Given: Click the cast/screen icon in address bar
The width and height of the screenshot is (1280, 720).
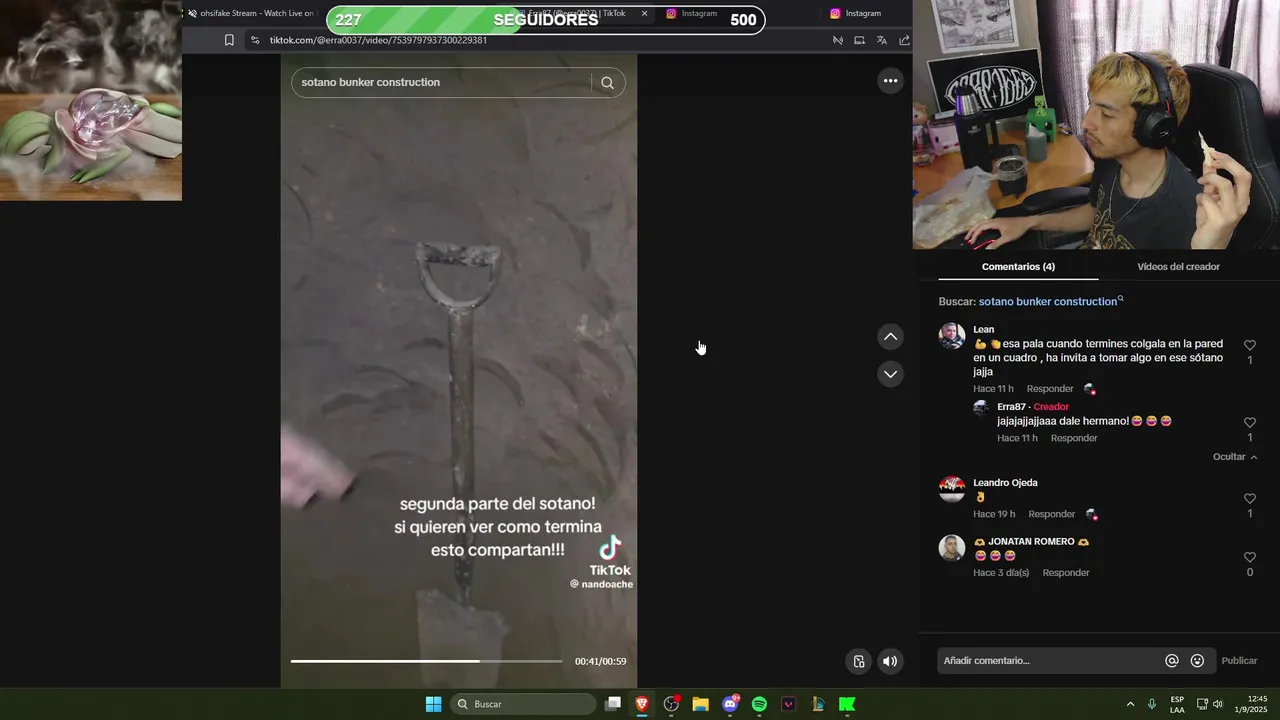Looking at the screenshot, I should [x=859, y=40].
